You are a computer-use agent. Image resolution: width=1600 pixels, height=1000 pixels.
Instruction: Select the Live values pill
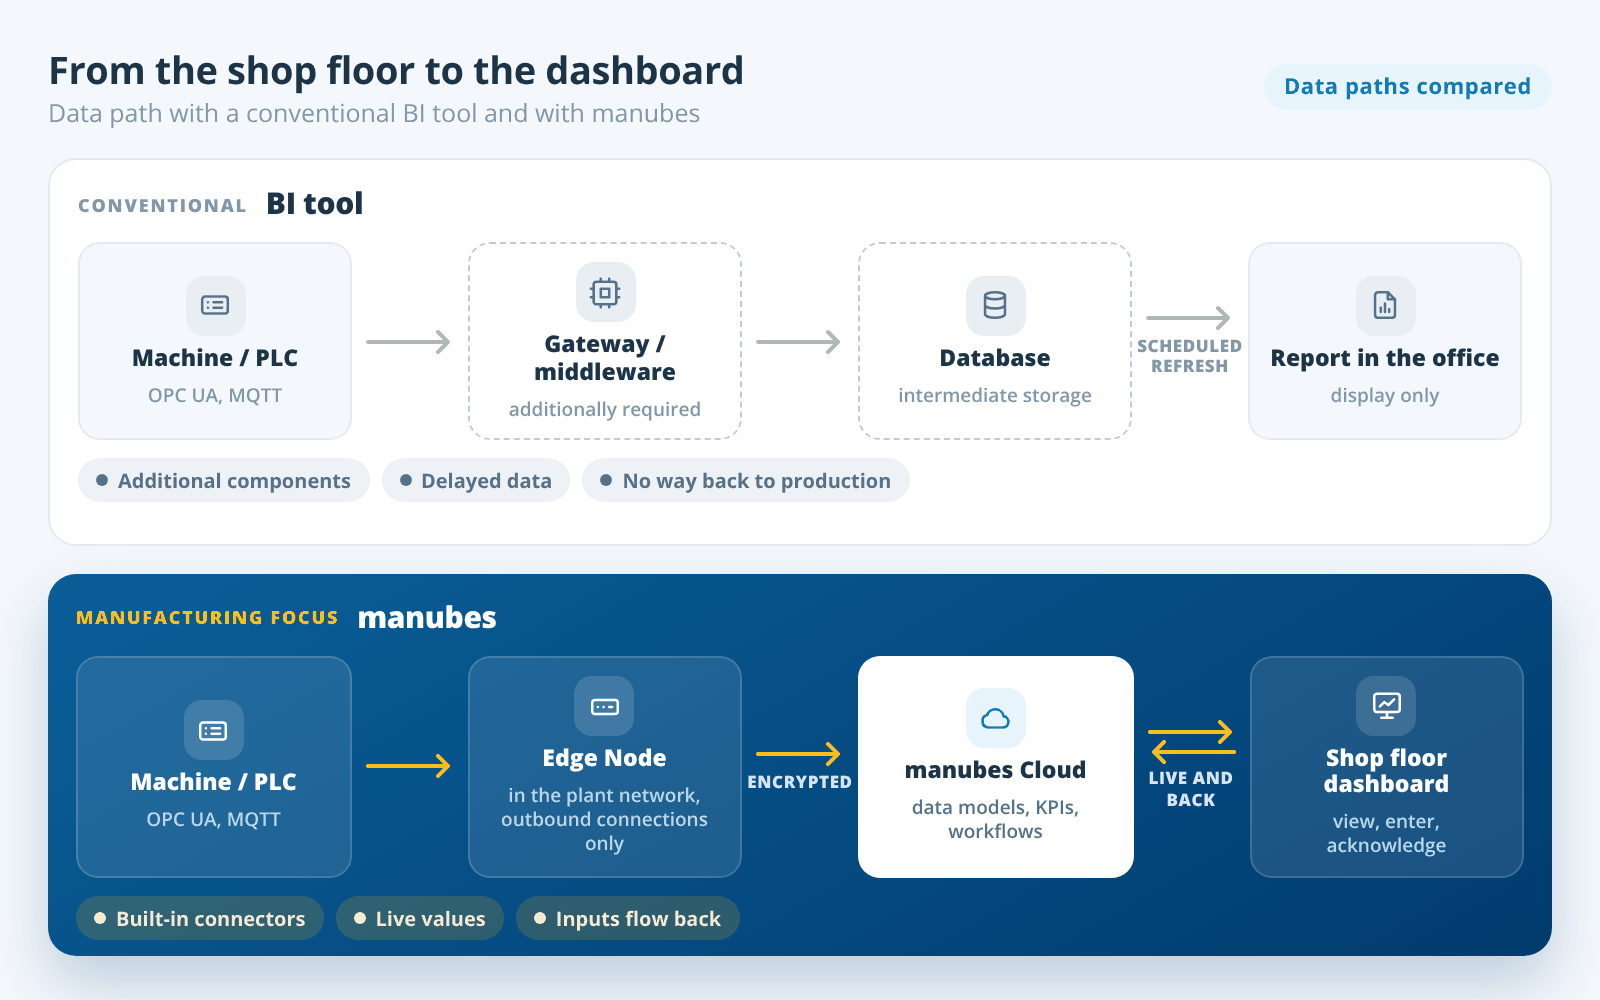(x=420, y=918)
